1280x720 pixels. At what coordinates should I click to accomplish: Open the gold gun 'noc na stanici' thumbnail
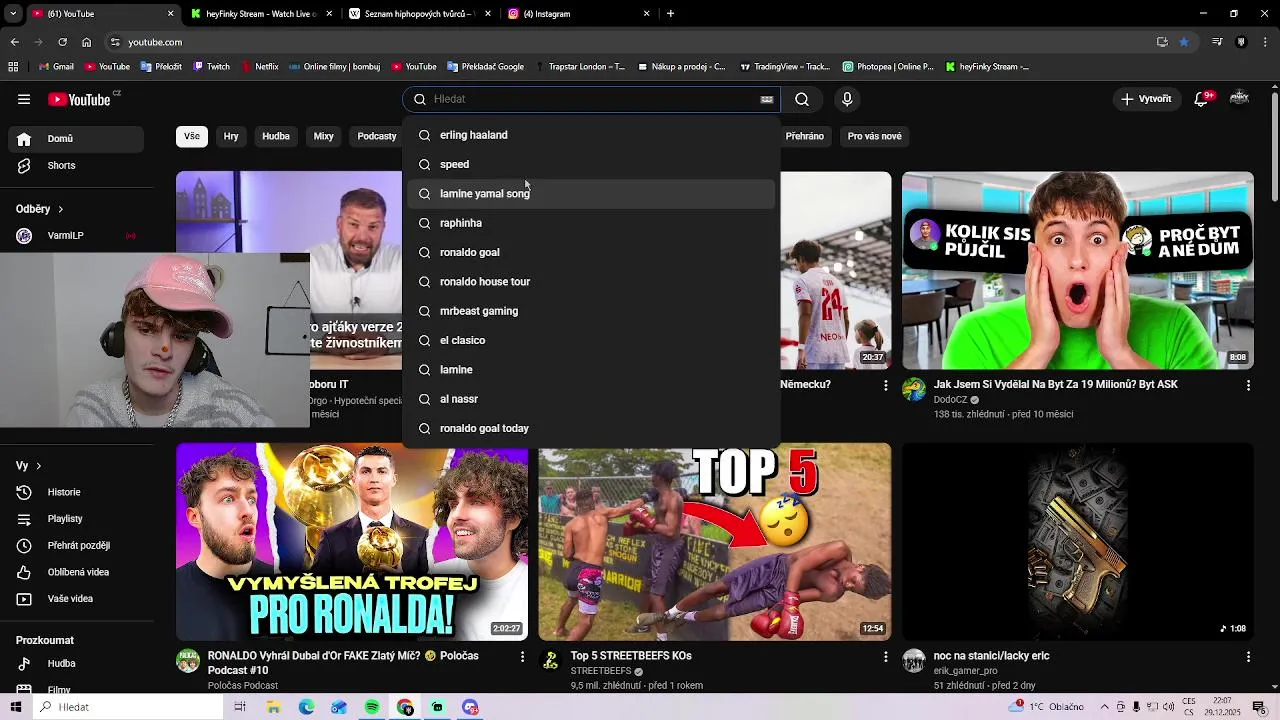[1077, 541]
